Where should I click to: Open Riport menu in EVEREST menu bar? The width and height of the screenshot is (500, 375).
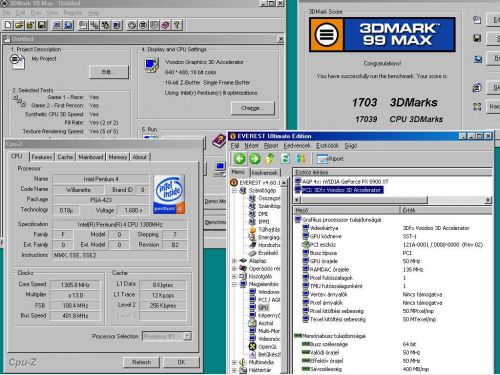[x=271, y=146]
